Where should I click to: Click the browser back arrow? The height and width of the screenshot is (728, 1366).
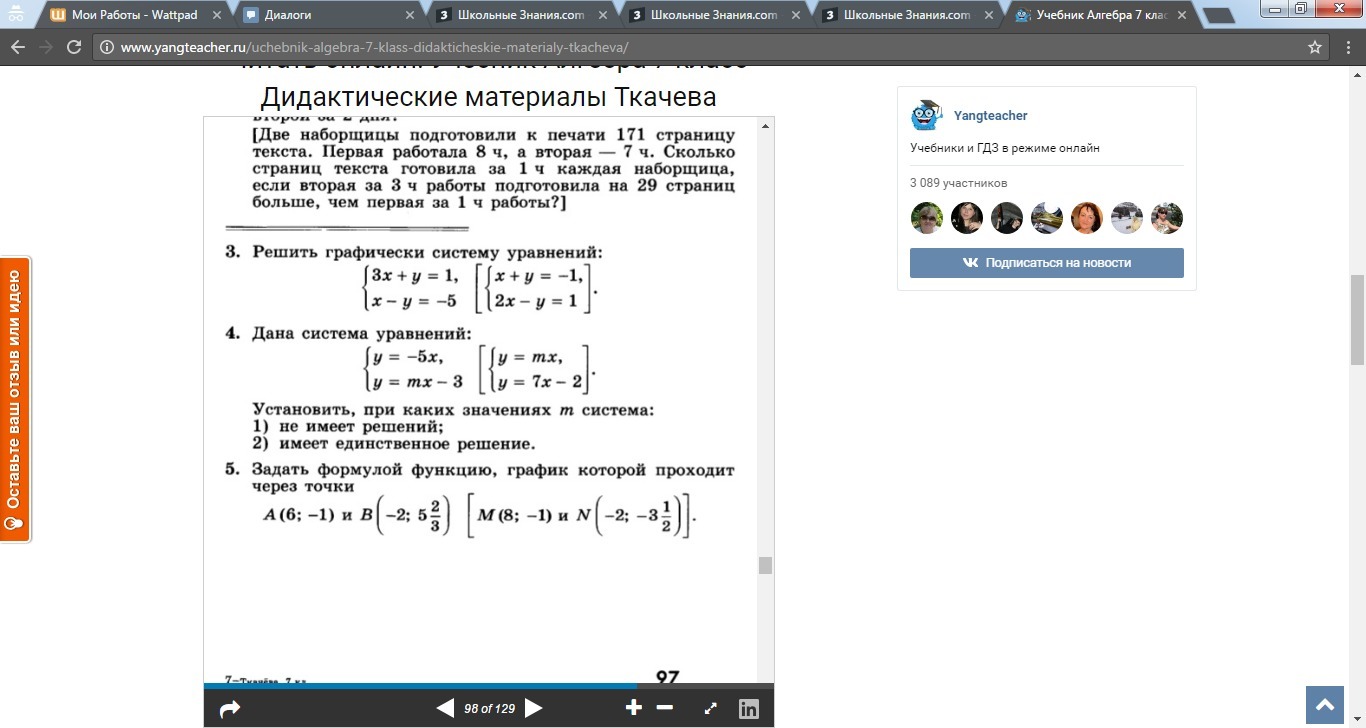pos(18,47)
